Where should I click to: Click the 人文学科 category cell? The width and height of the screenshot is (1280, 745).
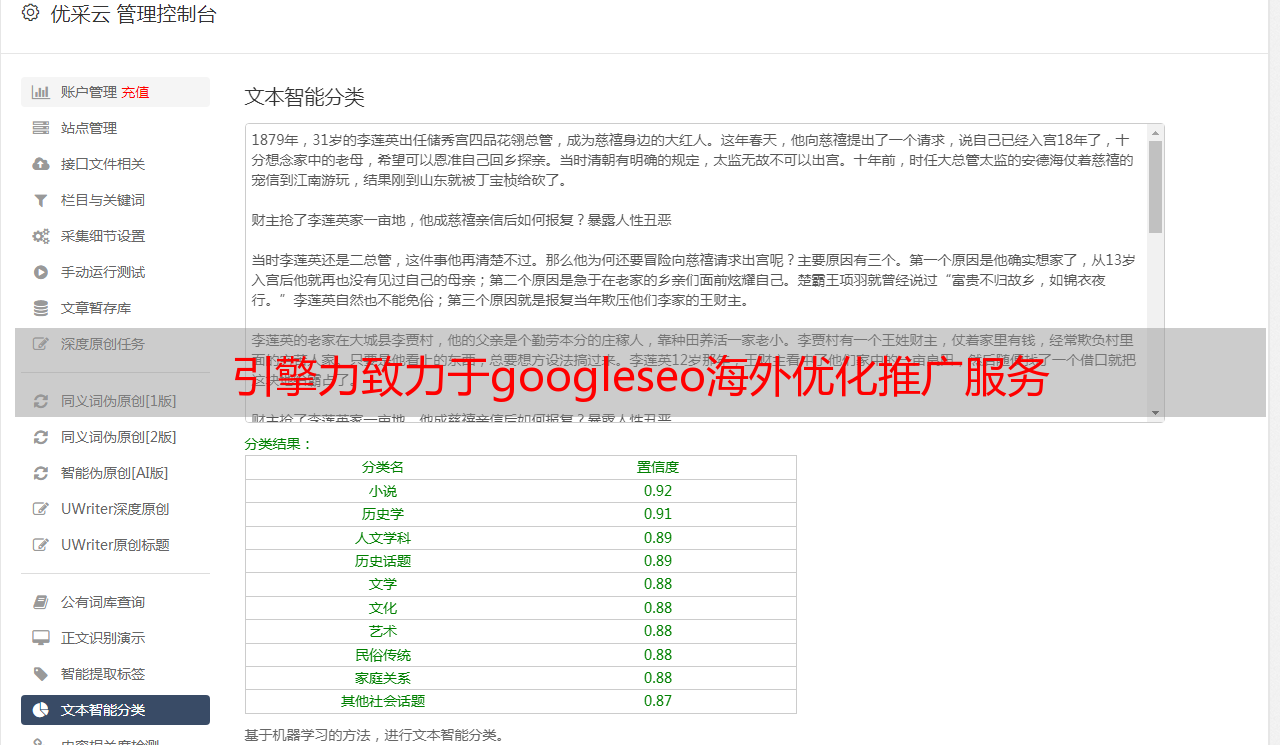point(383,538)
